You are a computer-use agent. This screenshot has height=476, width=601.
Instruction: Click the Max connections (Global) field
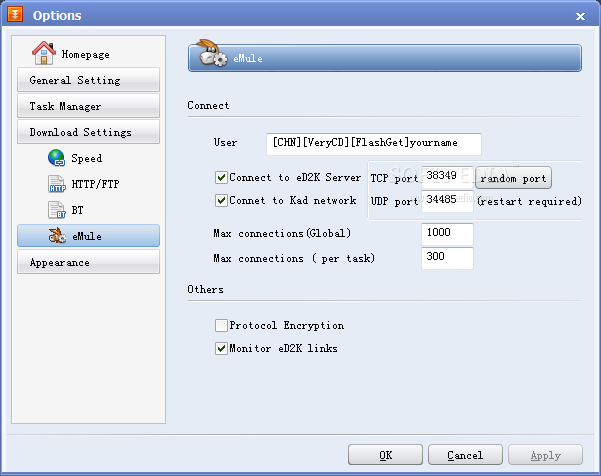447,234
